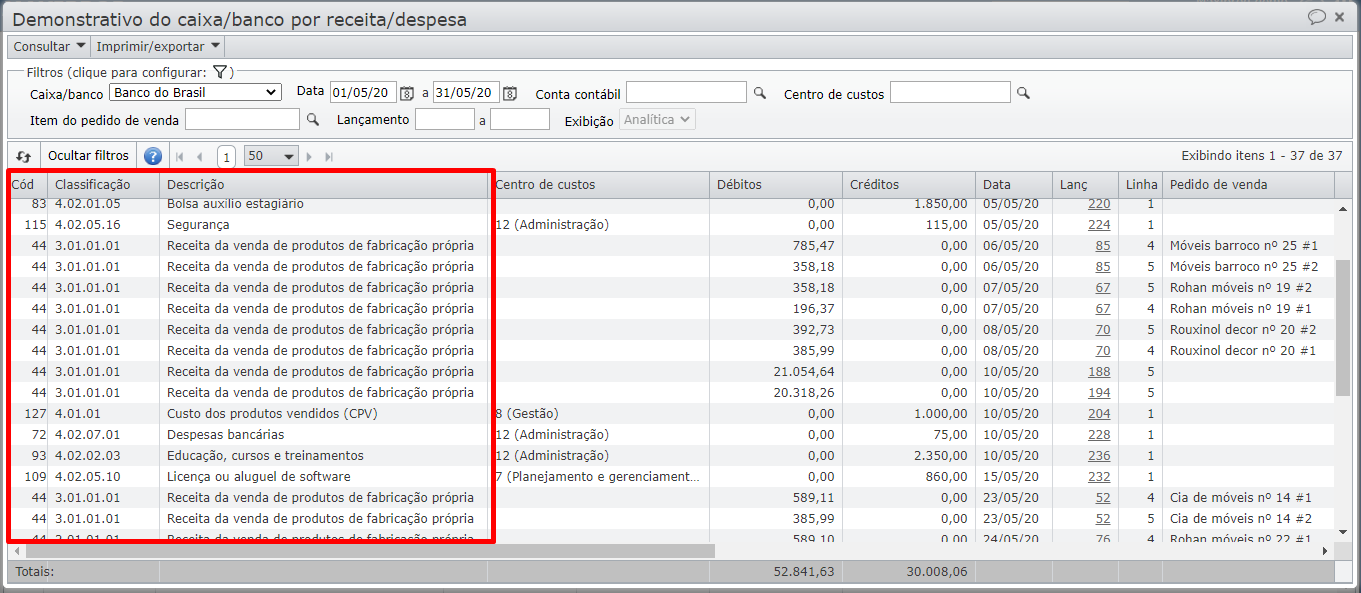Go to last page icon
This screenshot has width=1361, height=593.
329,157
